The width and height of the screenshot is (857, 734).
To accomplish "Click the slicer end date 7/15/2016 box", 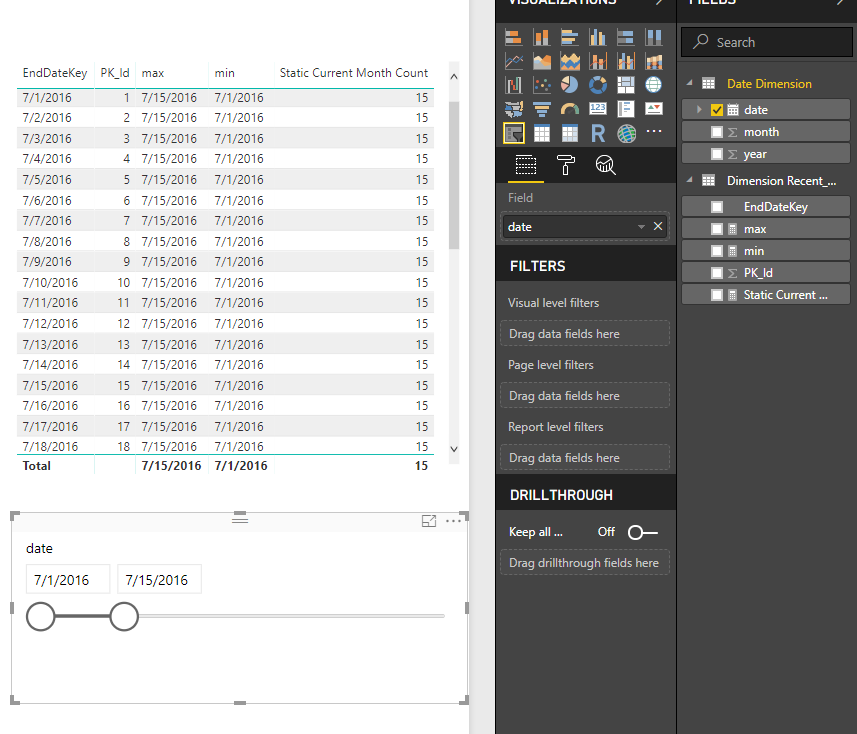I will tap(159, 579).
